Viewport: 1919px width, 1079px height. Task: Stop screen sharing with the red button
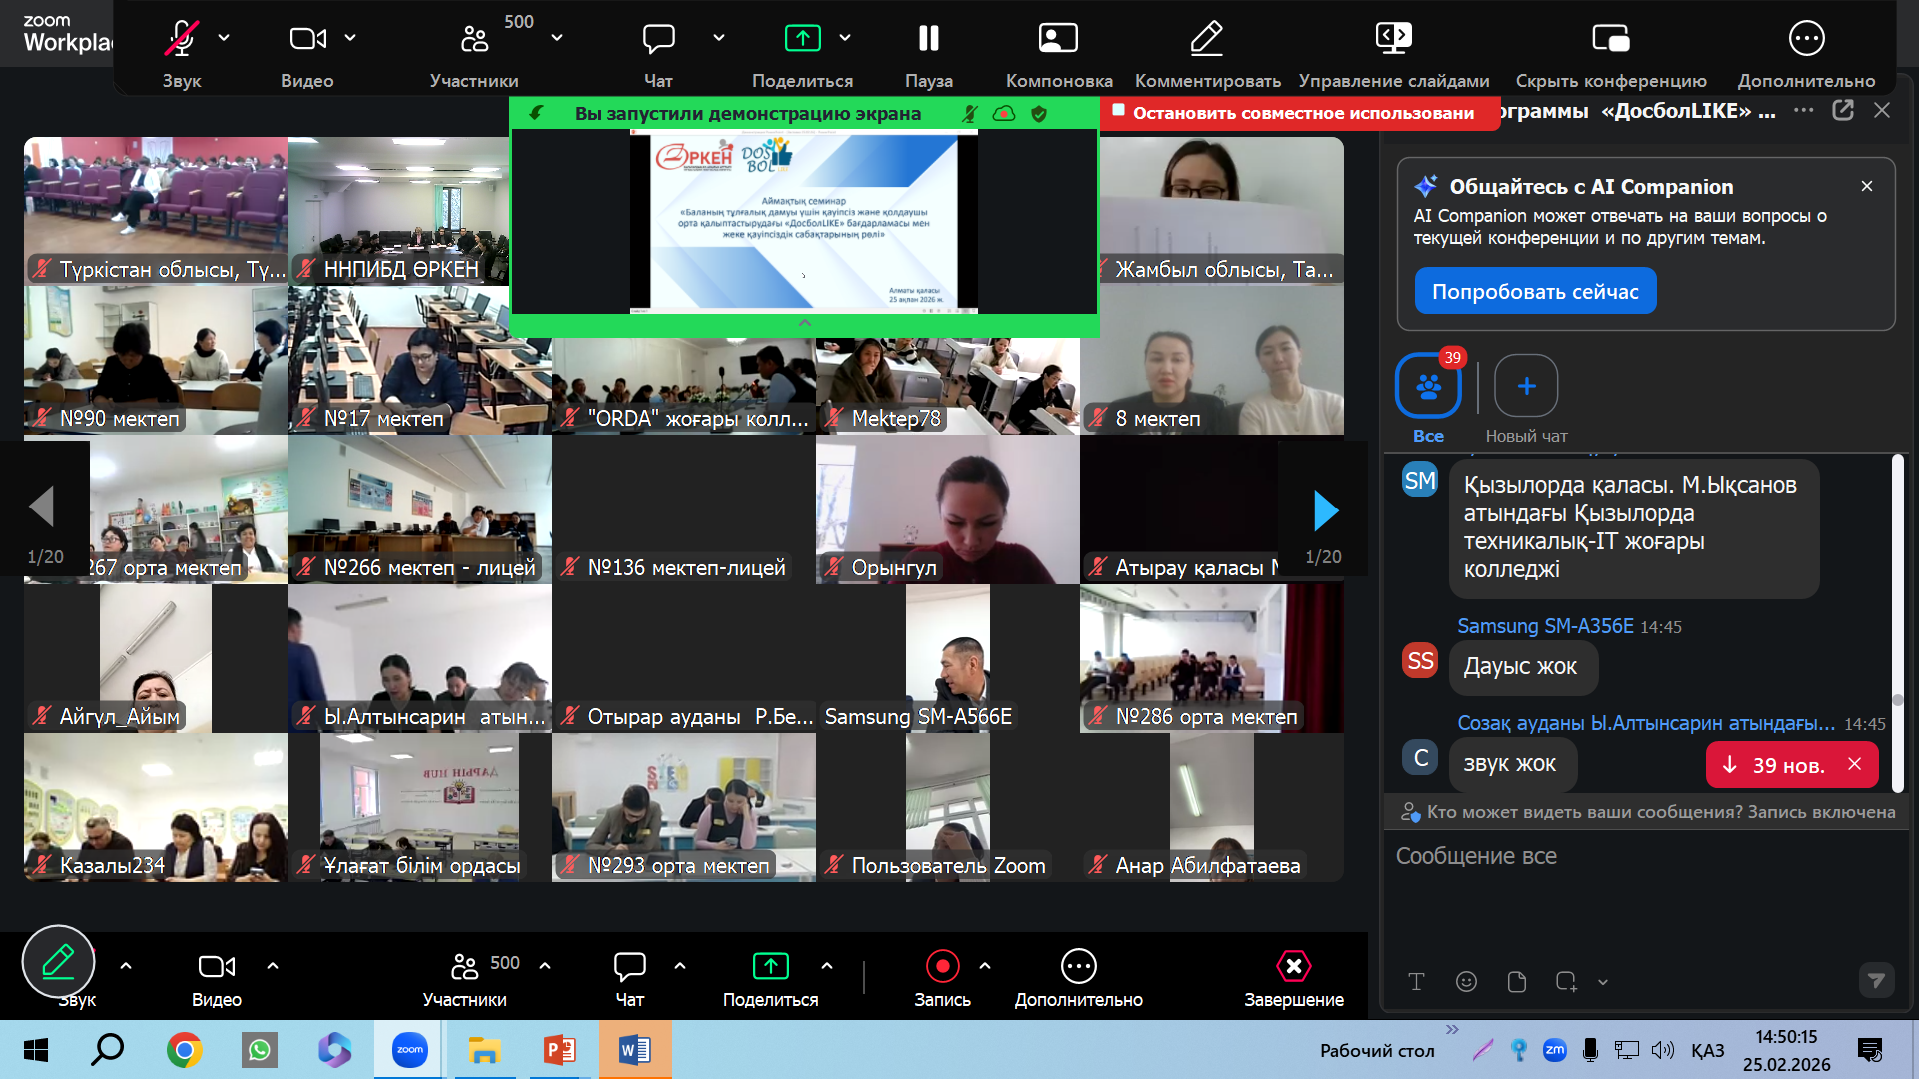pos(1300,113)
